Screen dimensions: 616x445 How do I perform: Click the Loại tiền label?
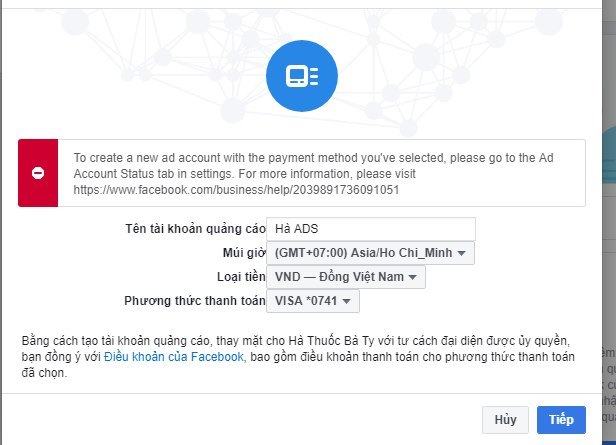[241, 277]
